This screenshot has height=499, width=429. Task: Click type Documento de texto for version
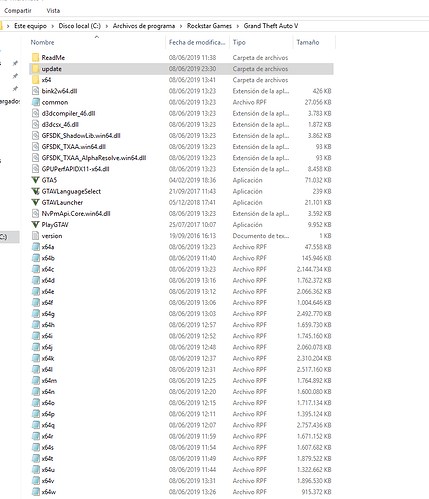pyautogui.click(x=261, y=236)
